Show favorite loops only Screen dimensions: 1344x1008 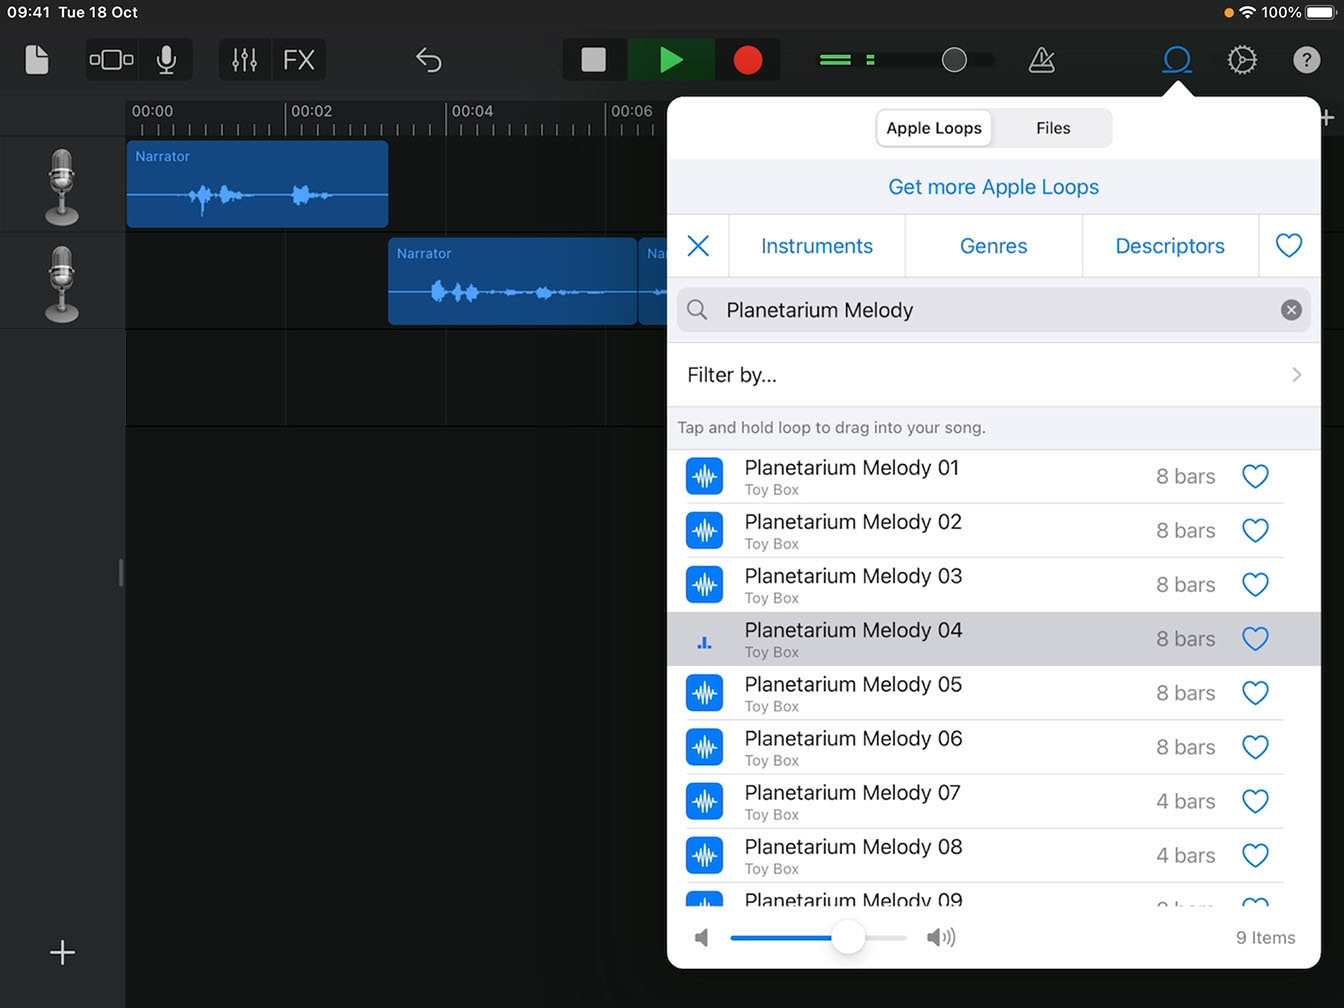(x=1289, y=245)
